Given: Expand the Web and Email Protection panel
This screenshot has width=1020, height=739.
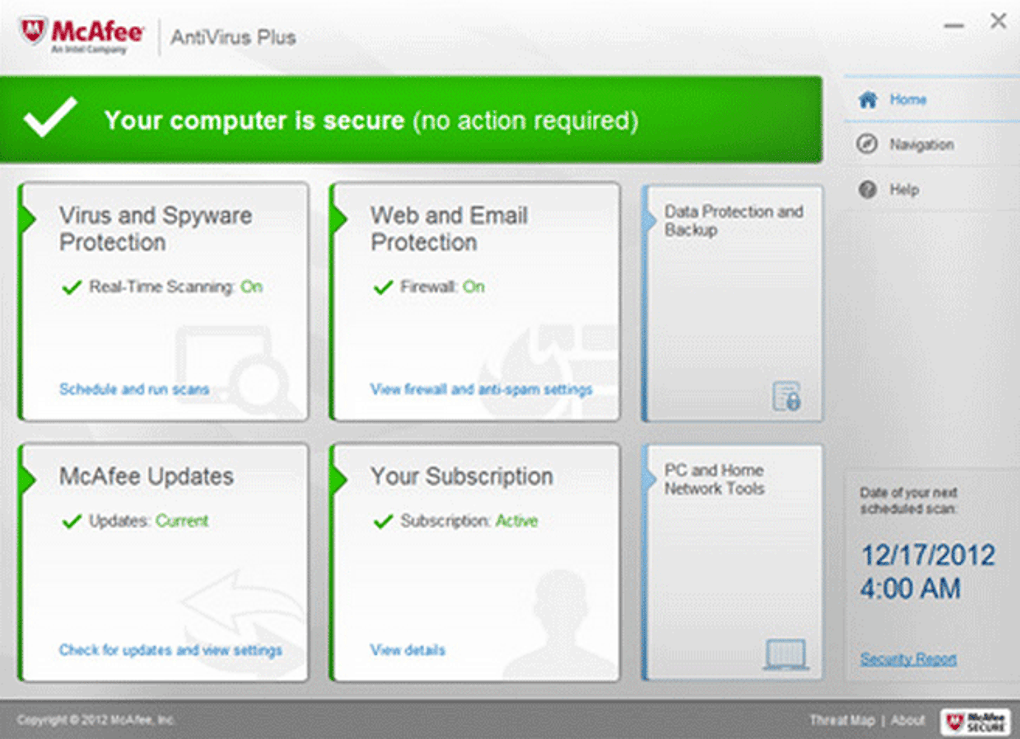Looking at the screenshot, I should [x=449, y=228].
